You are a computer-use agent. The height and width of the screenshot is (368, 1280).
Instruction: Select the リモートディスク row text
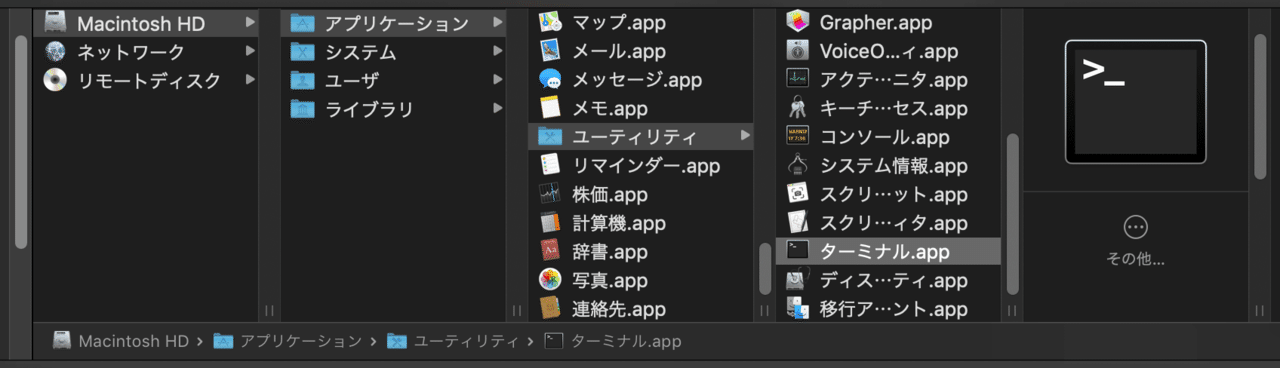click(x=149, y=81)
